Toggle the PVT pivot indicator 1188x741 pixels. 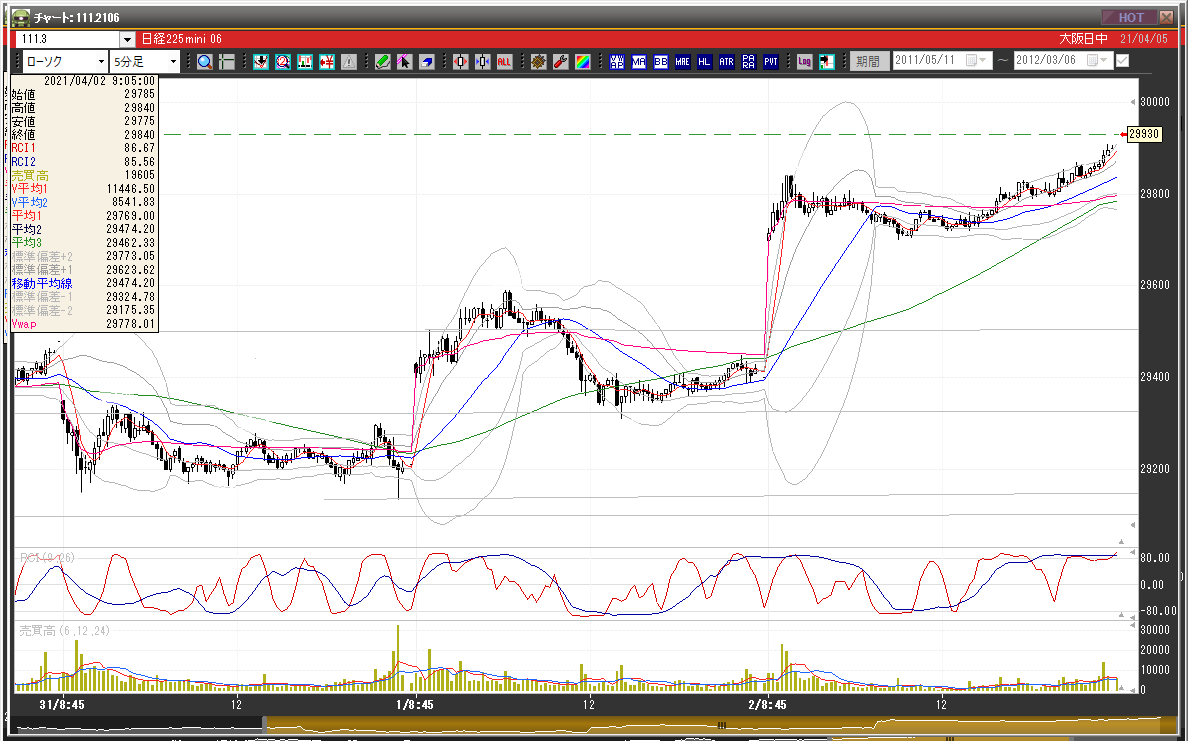tap(771, 62)
